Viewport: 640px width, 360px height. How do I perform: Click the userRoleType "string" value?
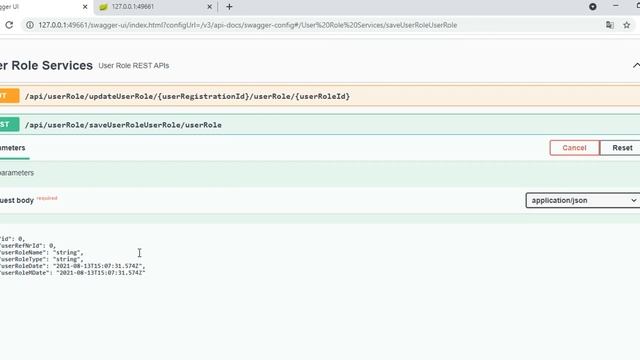[67, 259]
